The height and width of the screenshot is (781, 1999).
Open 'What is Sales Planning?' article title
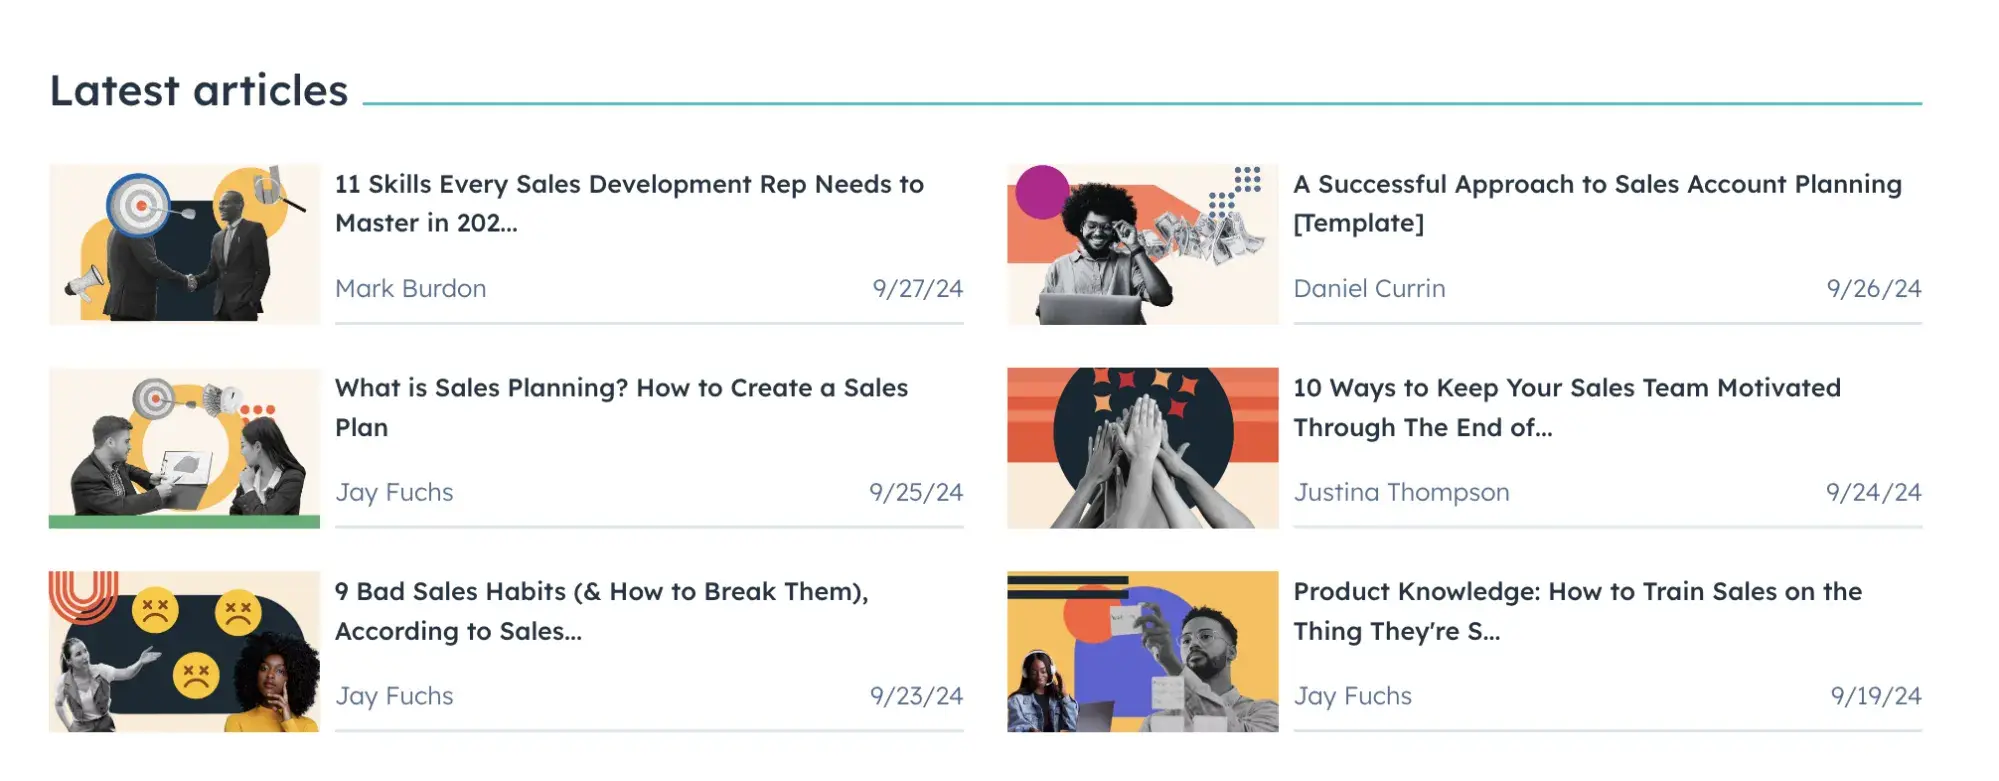click(621, 407)
